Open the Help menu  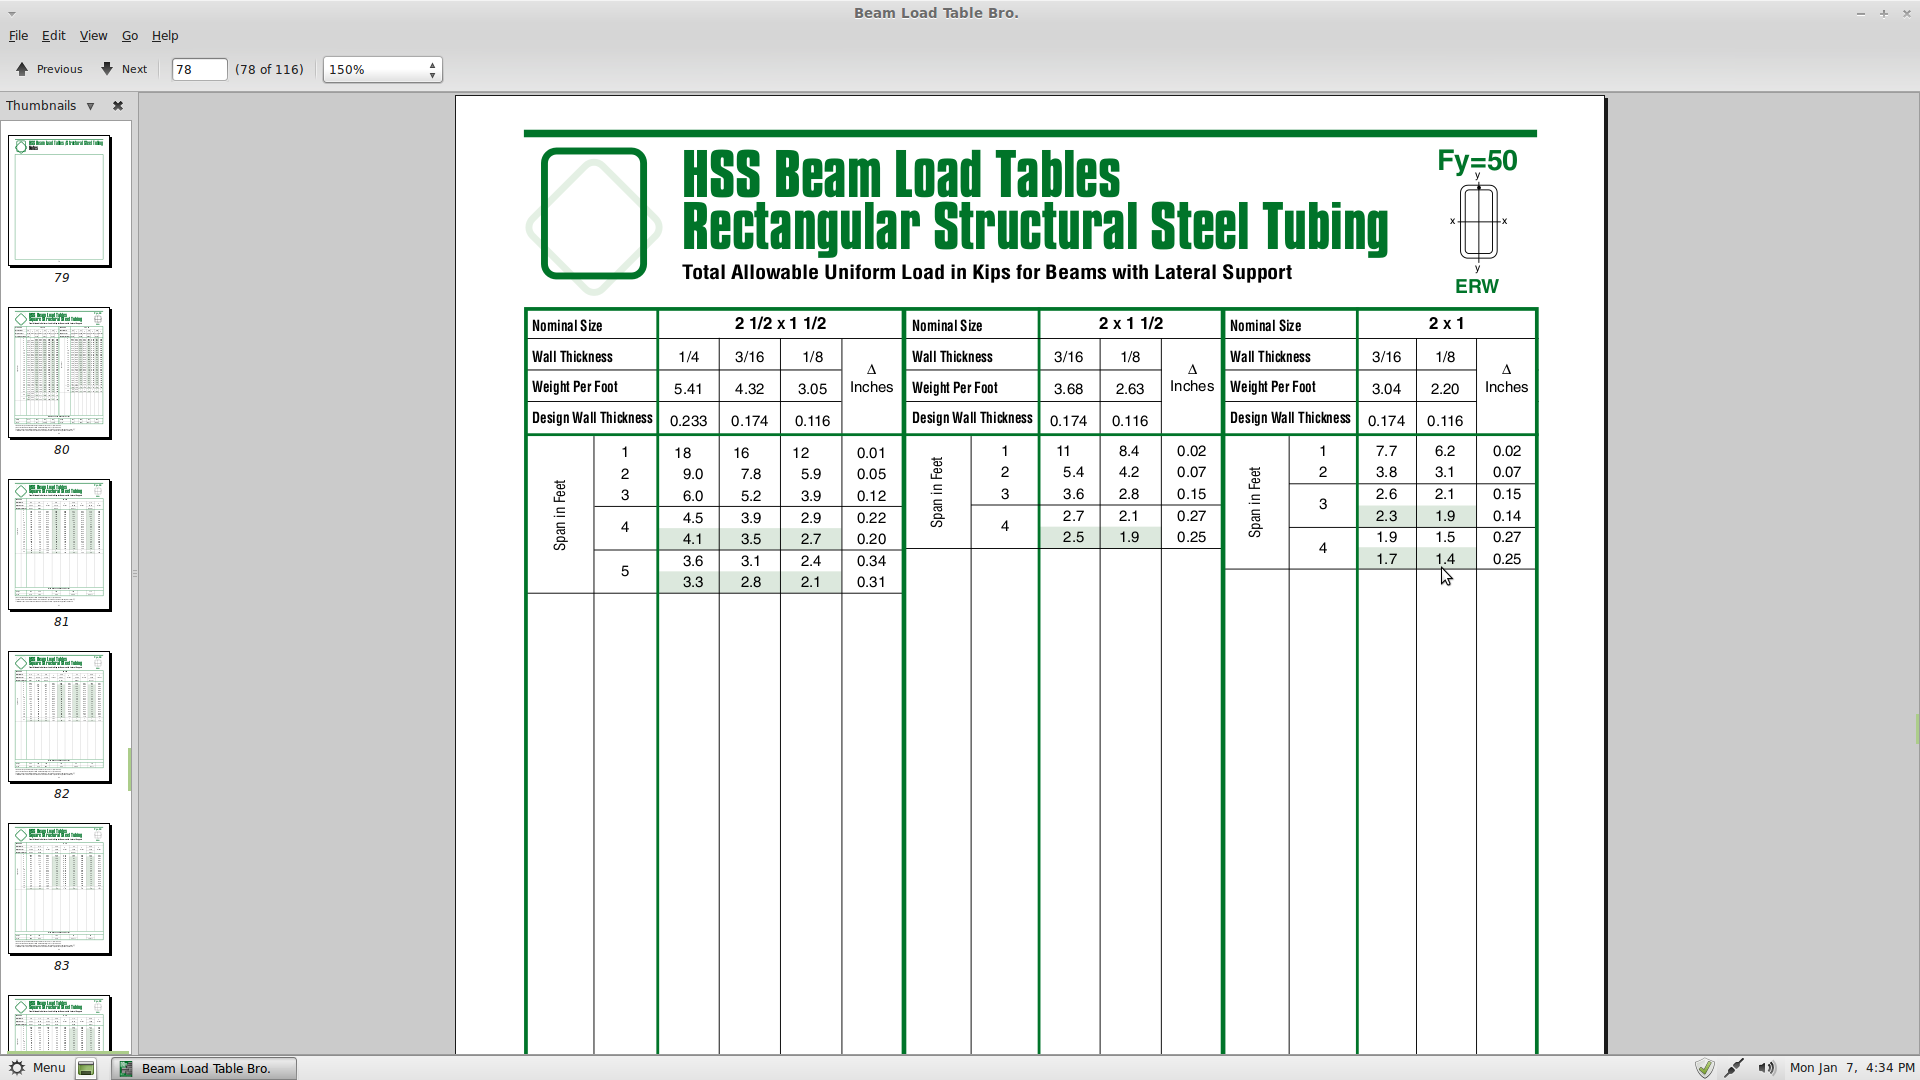(165, 36)
